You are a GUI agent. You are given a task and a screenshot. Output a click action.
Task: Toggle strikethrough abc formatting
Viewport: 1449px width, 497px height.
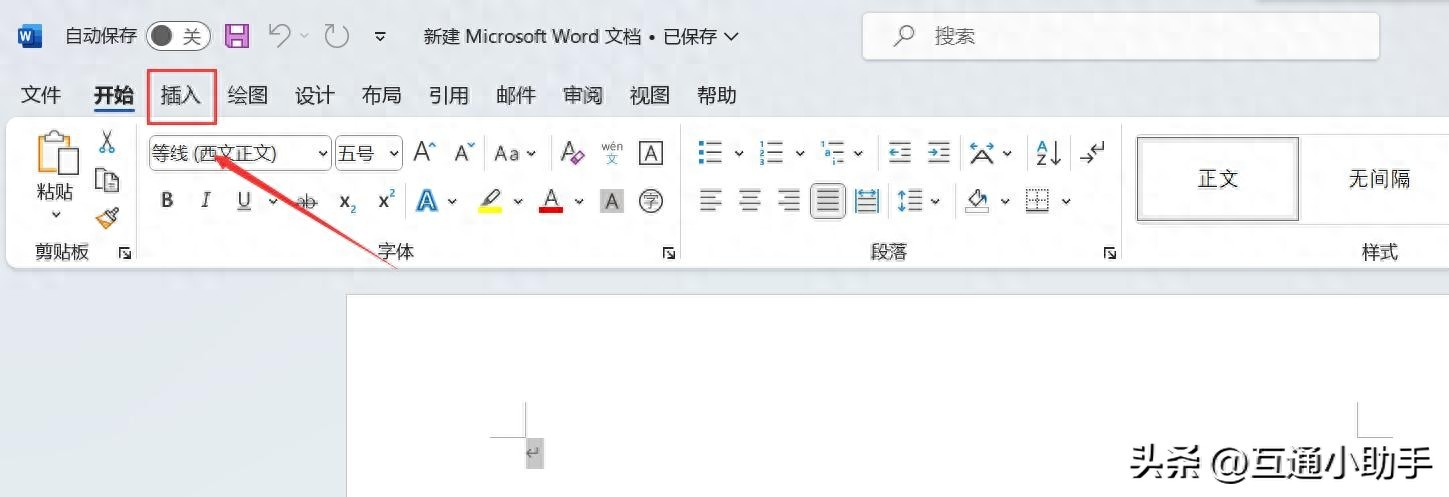pos(308,202)
